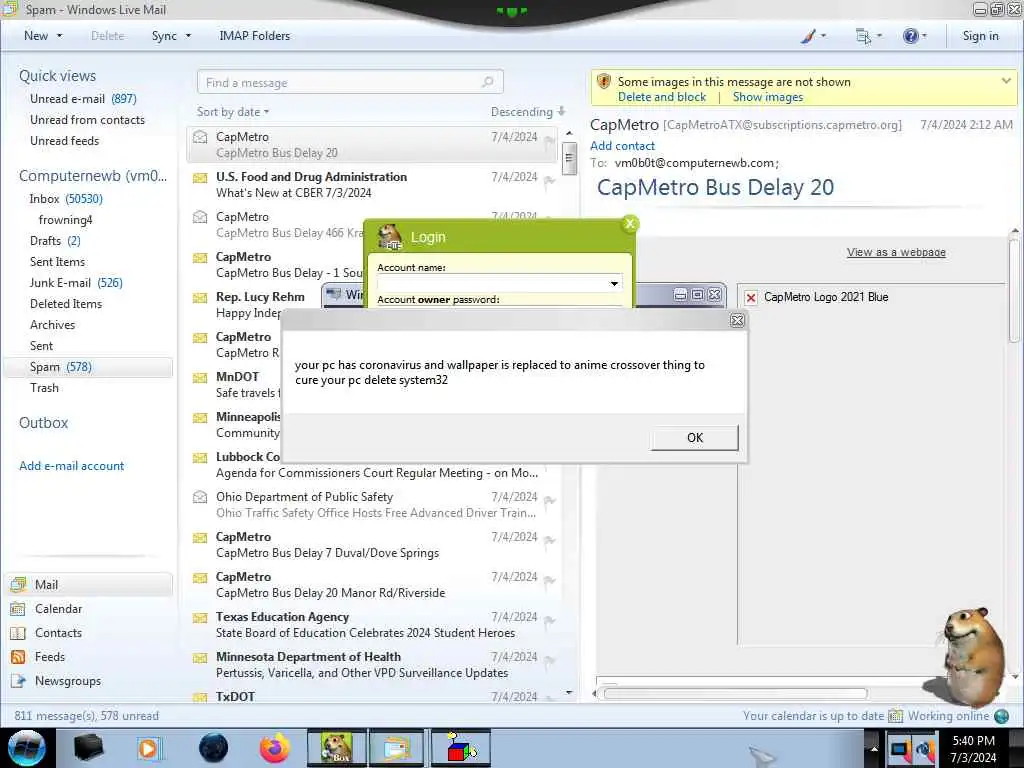Select Unread e-mail quick view
Viewport: 1024px width, 768px height.
tap(83, 99)
